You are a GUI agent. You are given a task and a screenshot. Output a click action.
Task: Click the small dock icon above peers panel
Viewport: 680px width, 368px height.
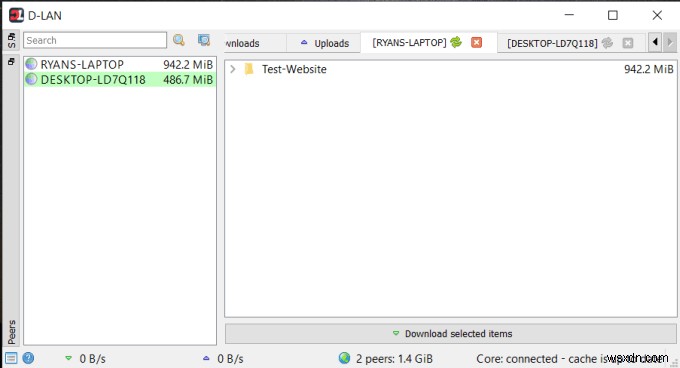click(11, 62)
